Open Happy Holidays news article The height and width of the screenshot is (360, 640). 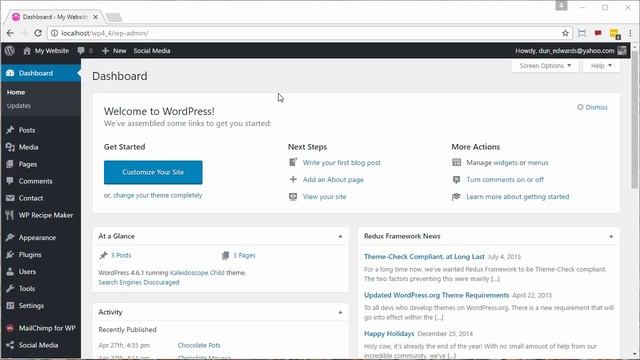(x=389, y=334)
